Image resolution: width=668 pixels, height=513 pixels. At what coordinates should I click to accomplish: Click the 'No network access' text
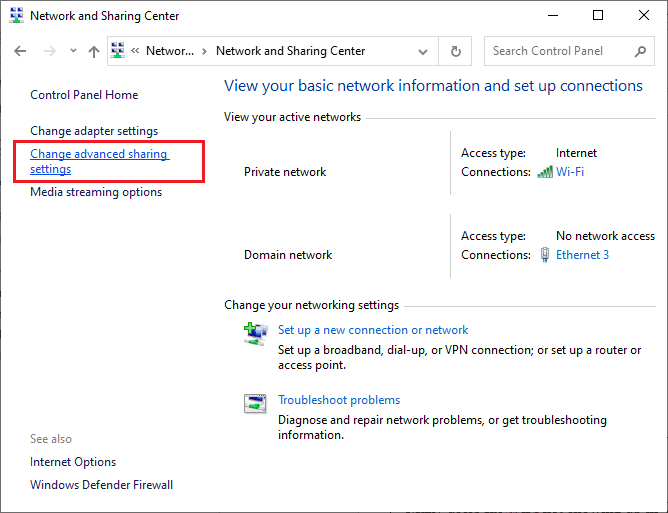[x=605, y=236]
